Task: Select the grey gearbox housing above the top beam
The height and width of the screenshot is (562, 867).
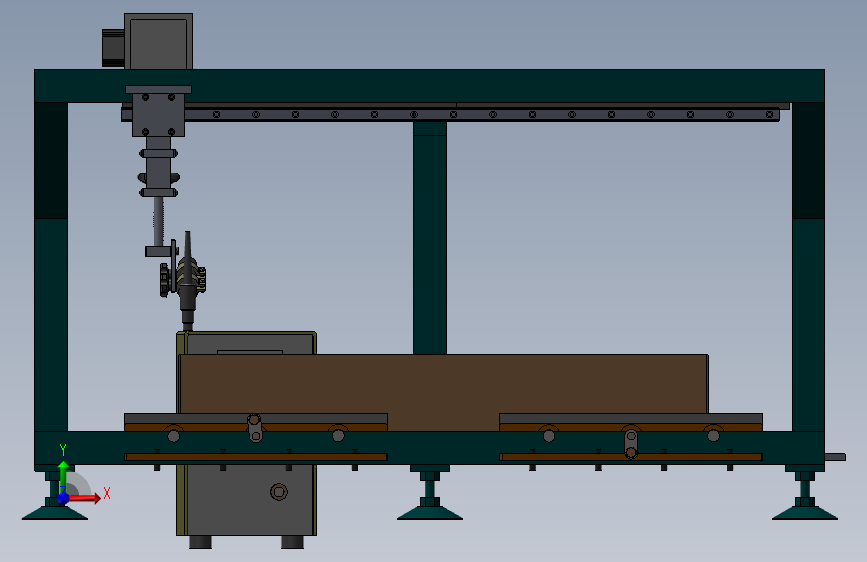Action: [159, 42]
